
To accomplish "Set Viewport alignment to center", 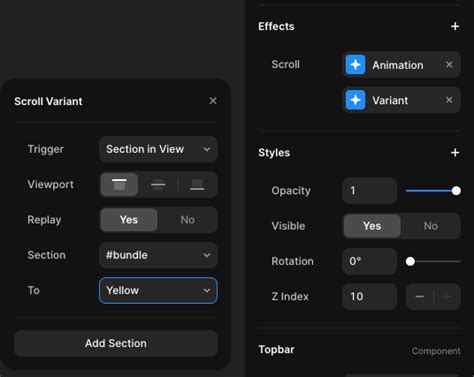I will [158, 184].
